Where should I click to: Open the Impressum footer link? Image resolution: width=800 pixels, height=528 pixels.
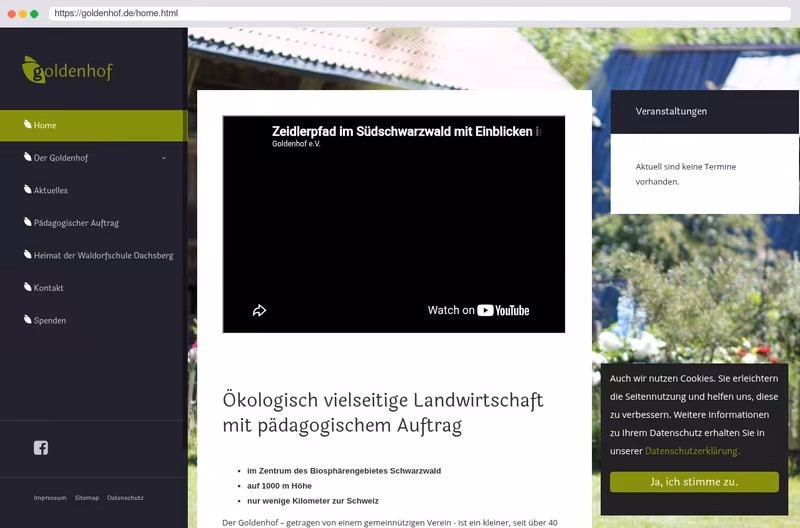[50, 497]
